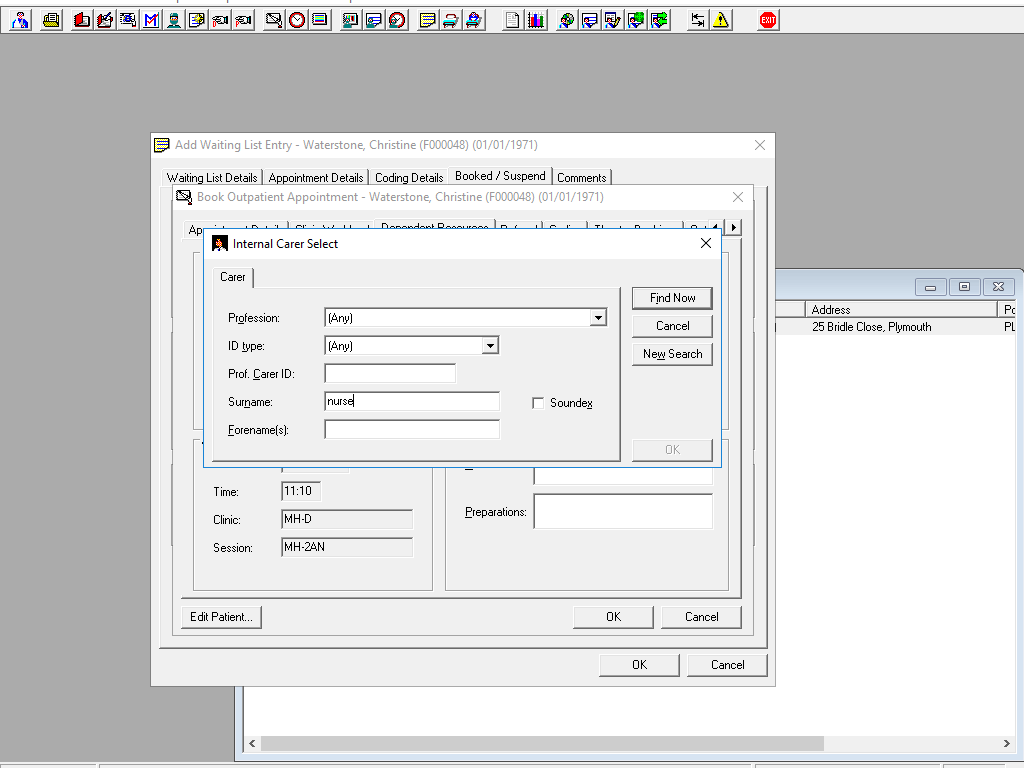Viewport: 1024px width, 768px height.
Task: Click the yellow typewriter toolbar icon
Action: (51, 20)
